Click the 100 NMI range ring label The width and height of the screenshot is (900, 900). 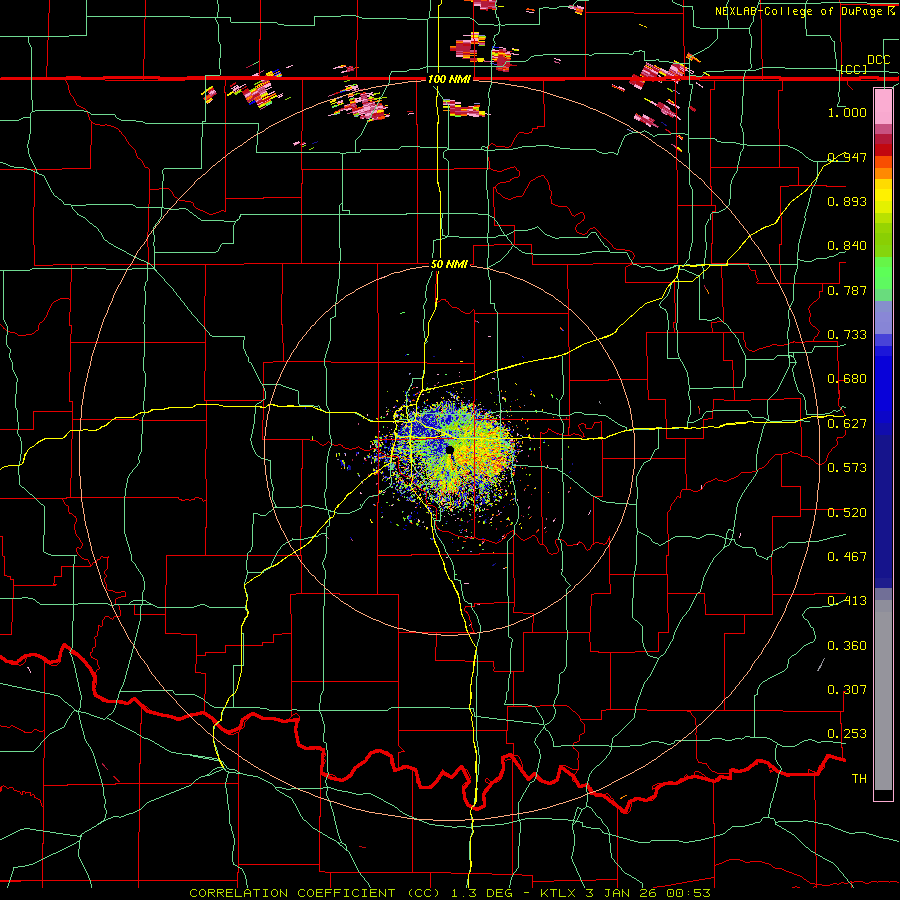449,79
